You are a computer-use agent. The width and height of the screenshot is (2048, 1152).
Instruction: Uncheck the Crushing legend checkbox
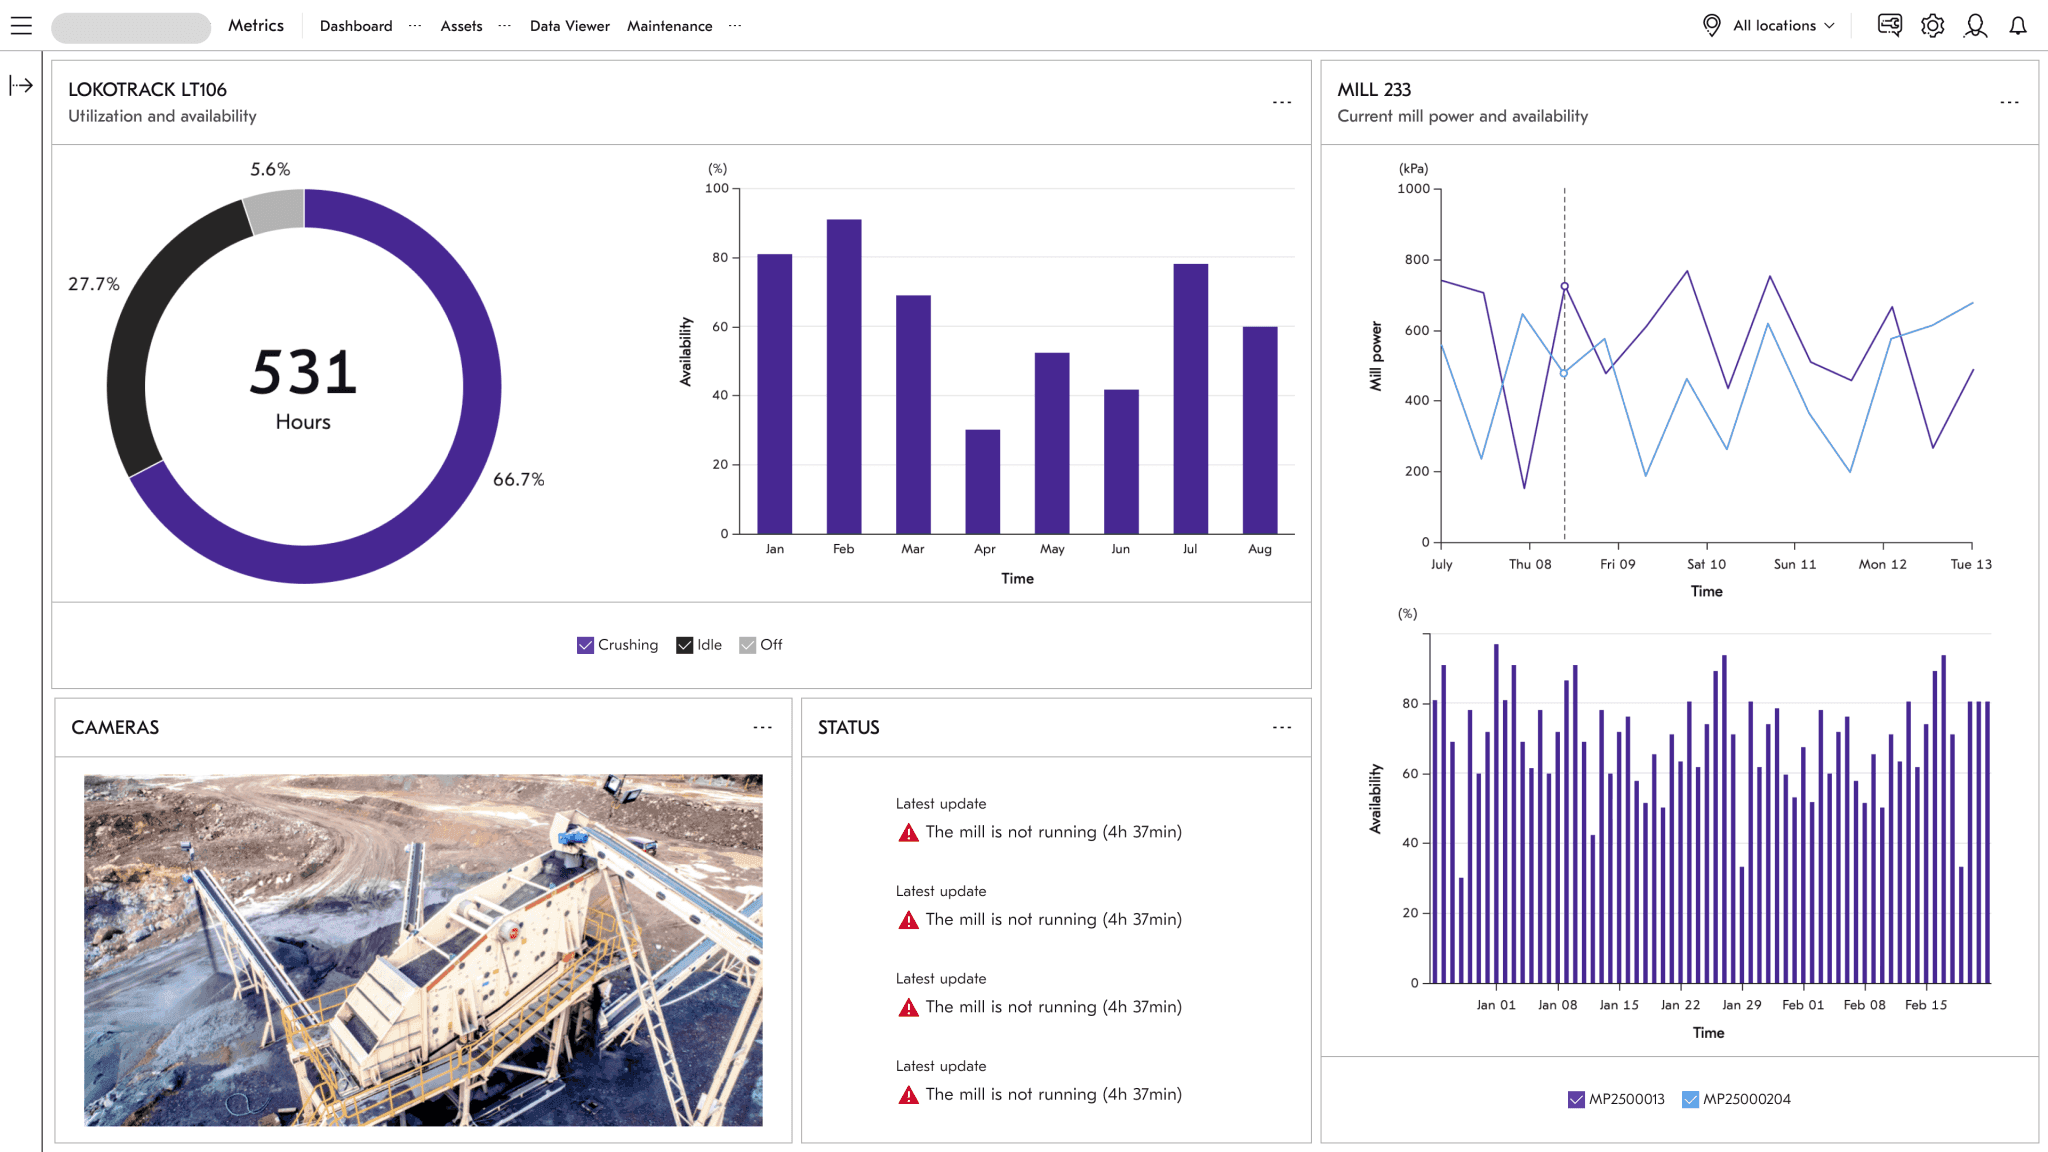585,645
